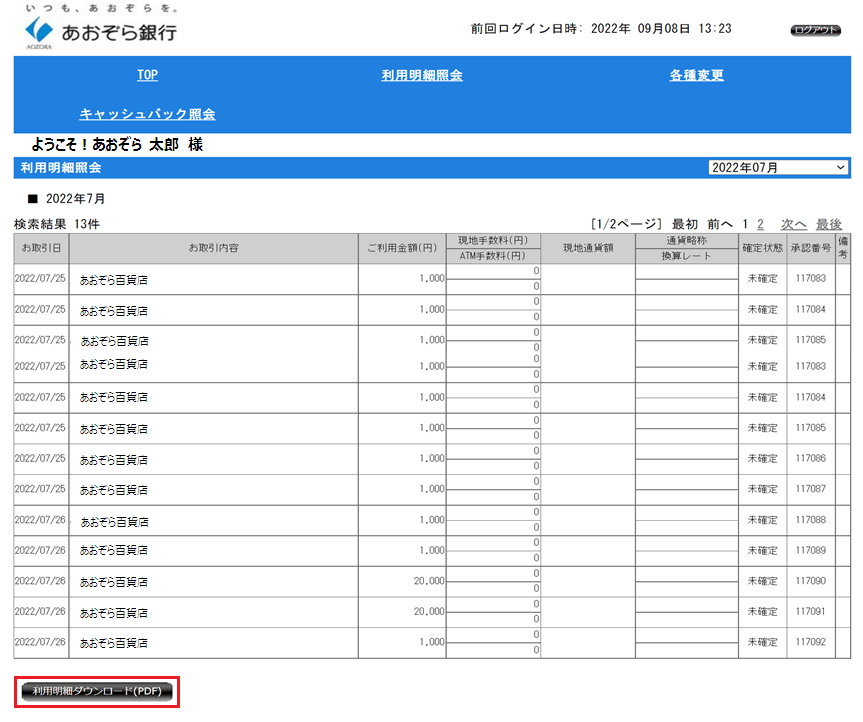The width and height of the screenshot is (863, 722).
Task: Select the 確定状態 column header
Action: (762, 248)
